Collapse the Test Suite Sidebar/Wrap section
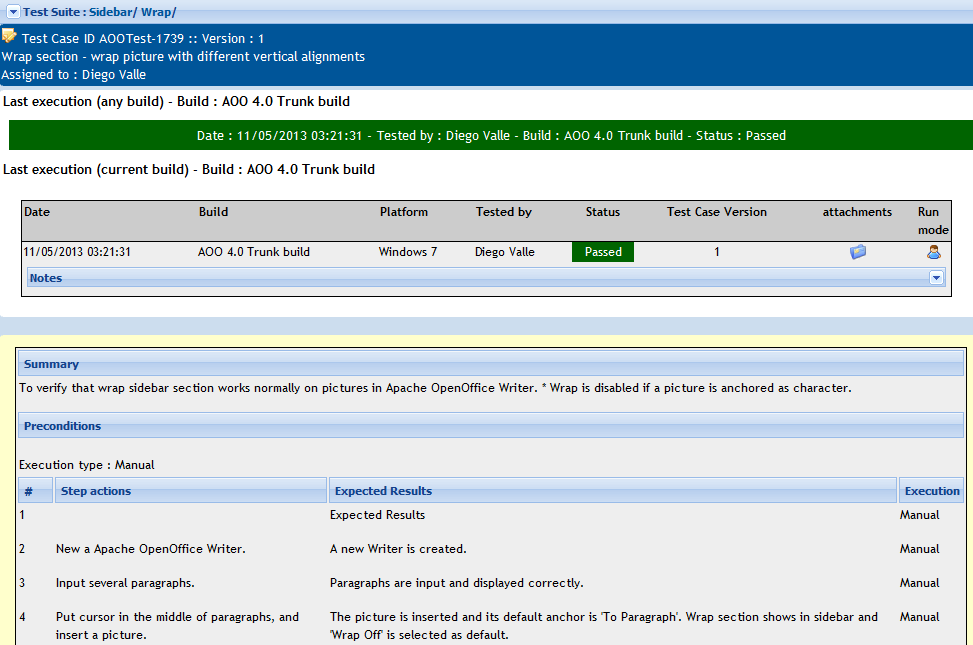The width and height of the screenshot is (973, 645). (x=12, y=12)
